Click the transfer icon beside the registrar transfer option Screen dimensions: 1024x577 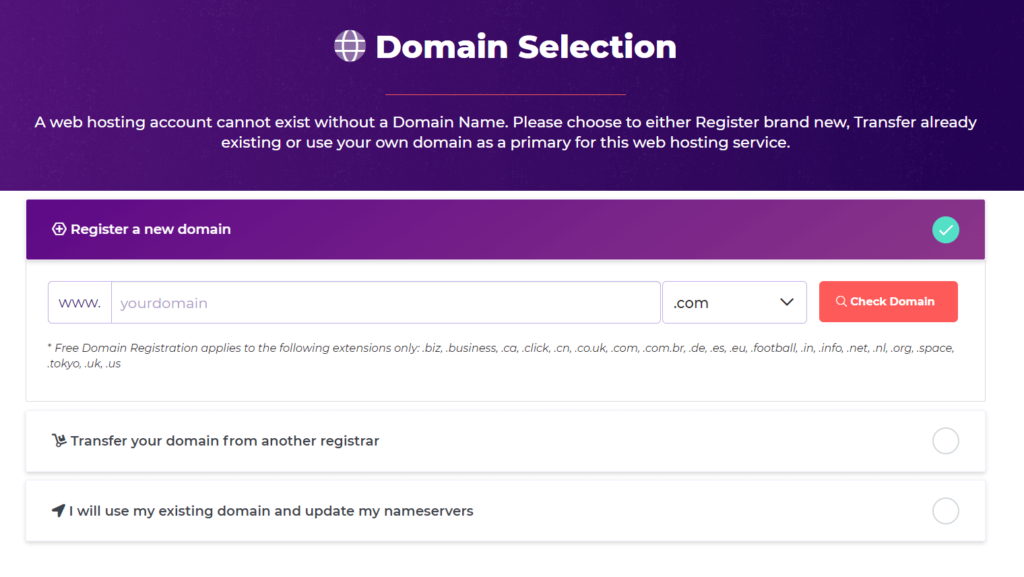tap(59, 440)
